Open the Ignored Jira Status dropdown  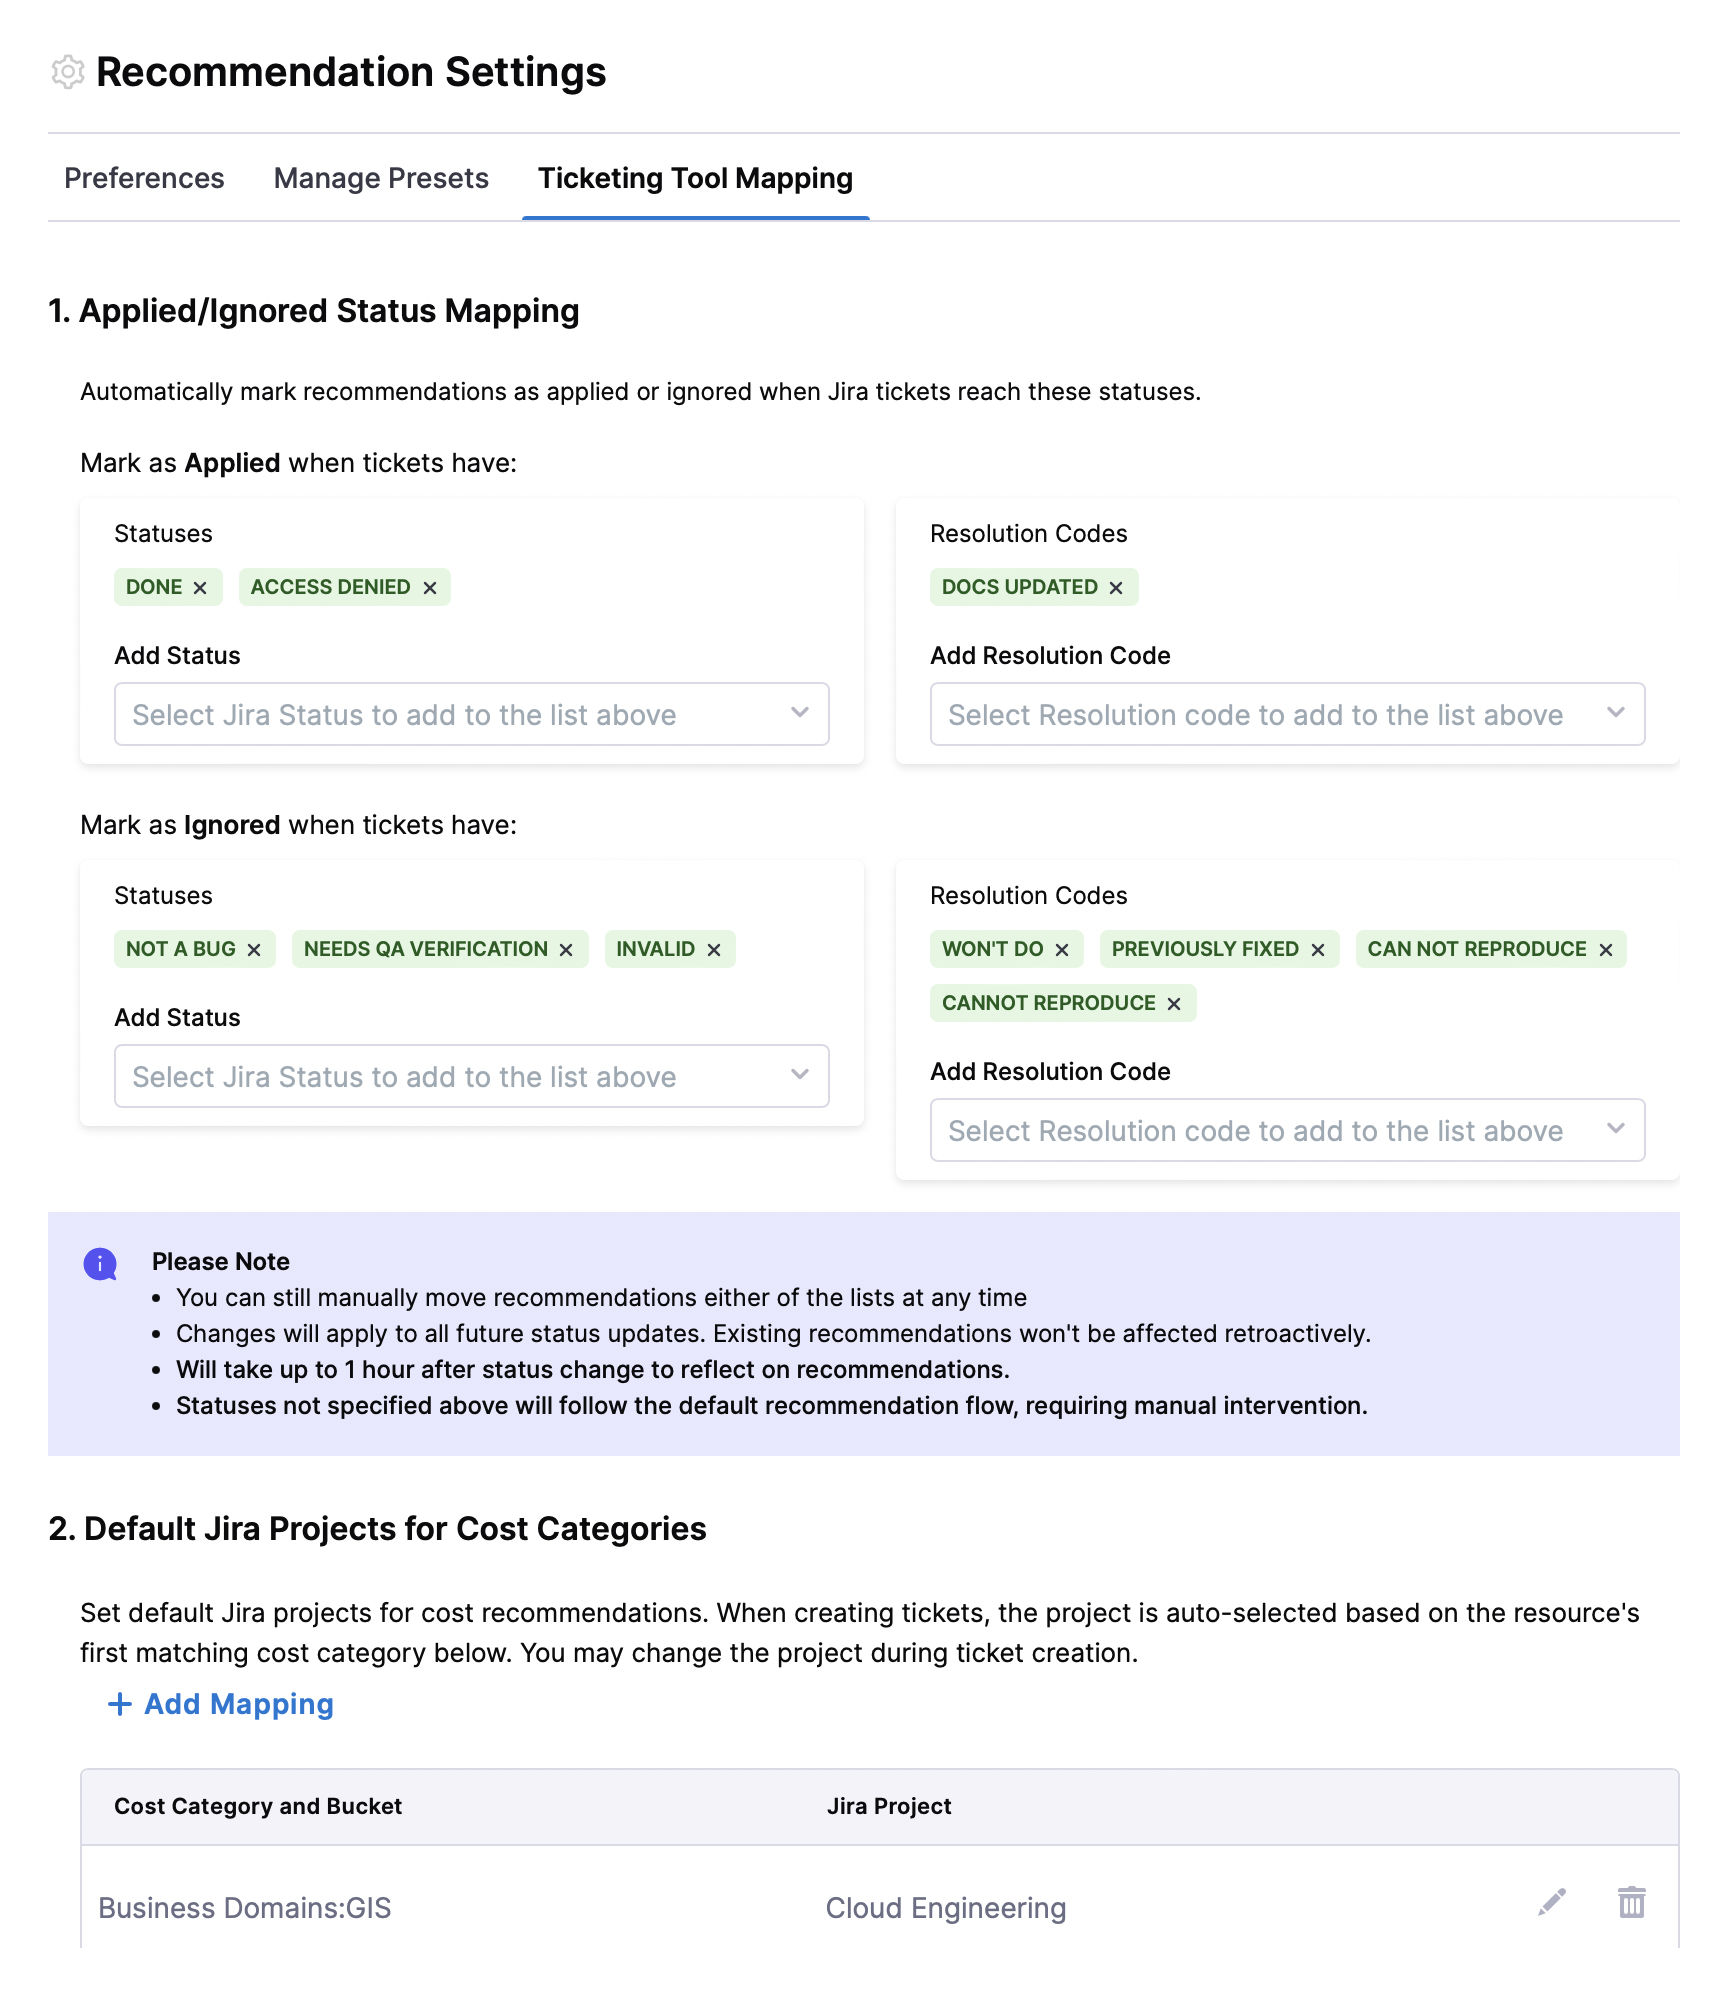tap(471, 1076)
